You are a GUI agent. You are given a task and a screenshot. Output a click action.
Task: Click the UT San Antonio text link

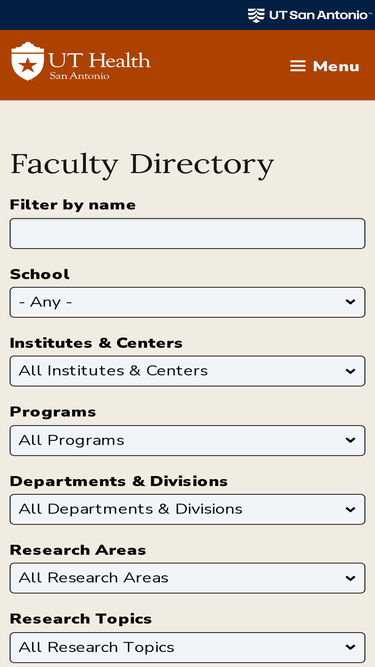(x=318, y=15)
